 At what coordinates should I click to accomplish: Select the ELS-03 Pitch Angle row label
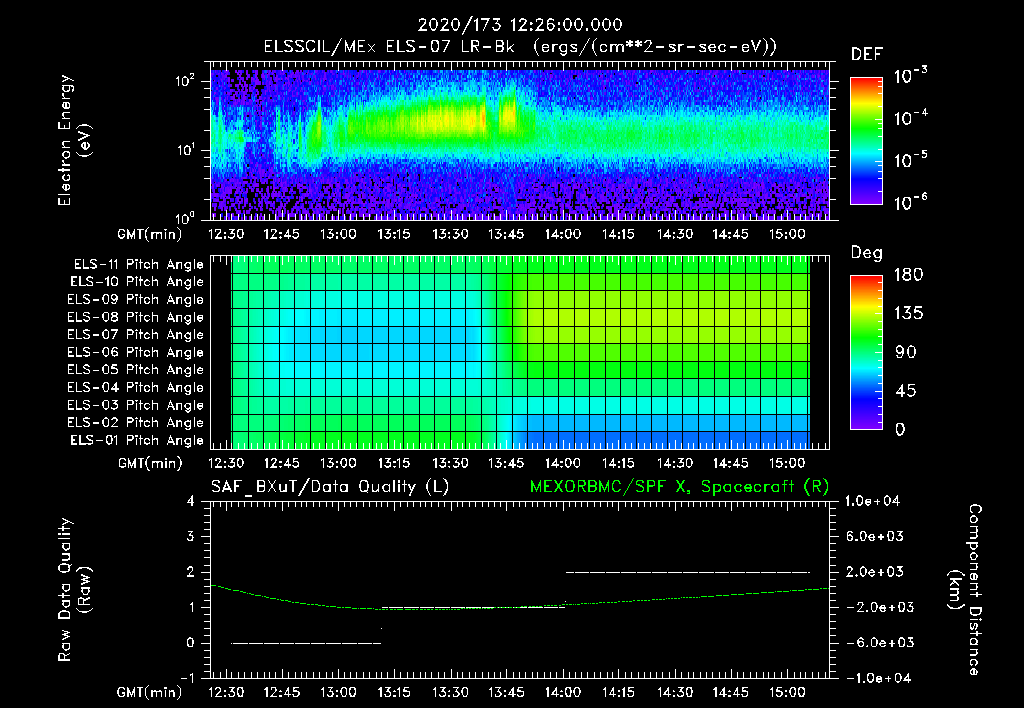pos(136,405)
